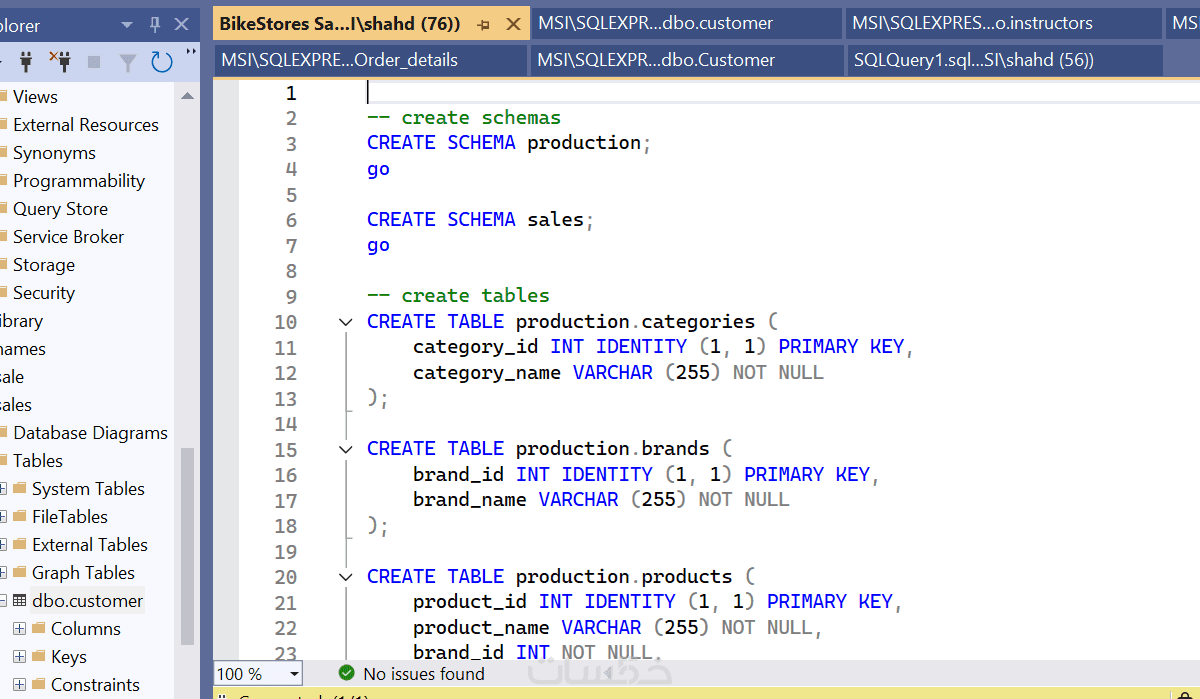This screenshot has height=699, width=1200.
Task: Open the Object Explorer window position dropdown
Action: pos(126,24)
